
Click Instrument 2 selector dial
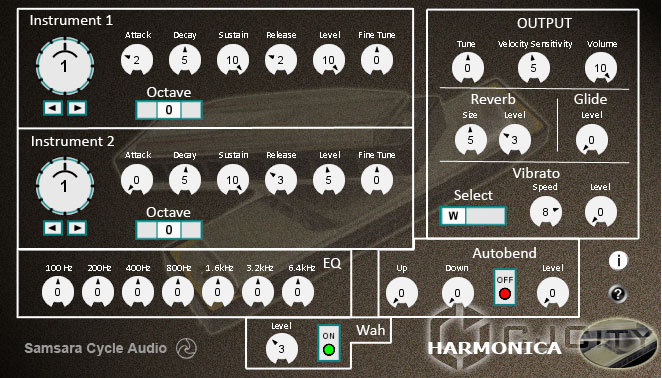click(65, 186)
